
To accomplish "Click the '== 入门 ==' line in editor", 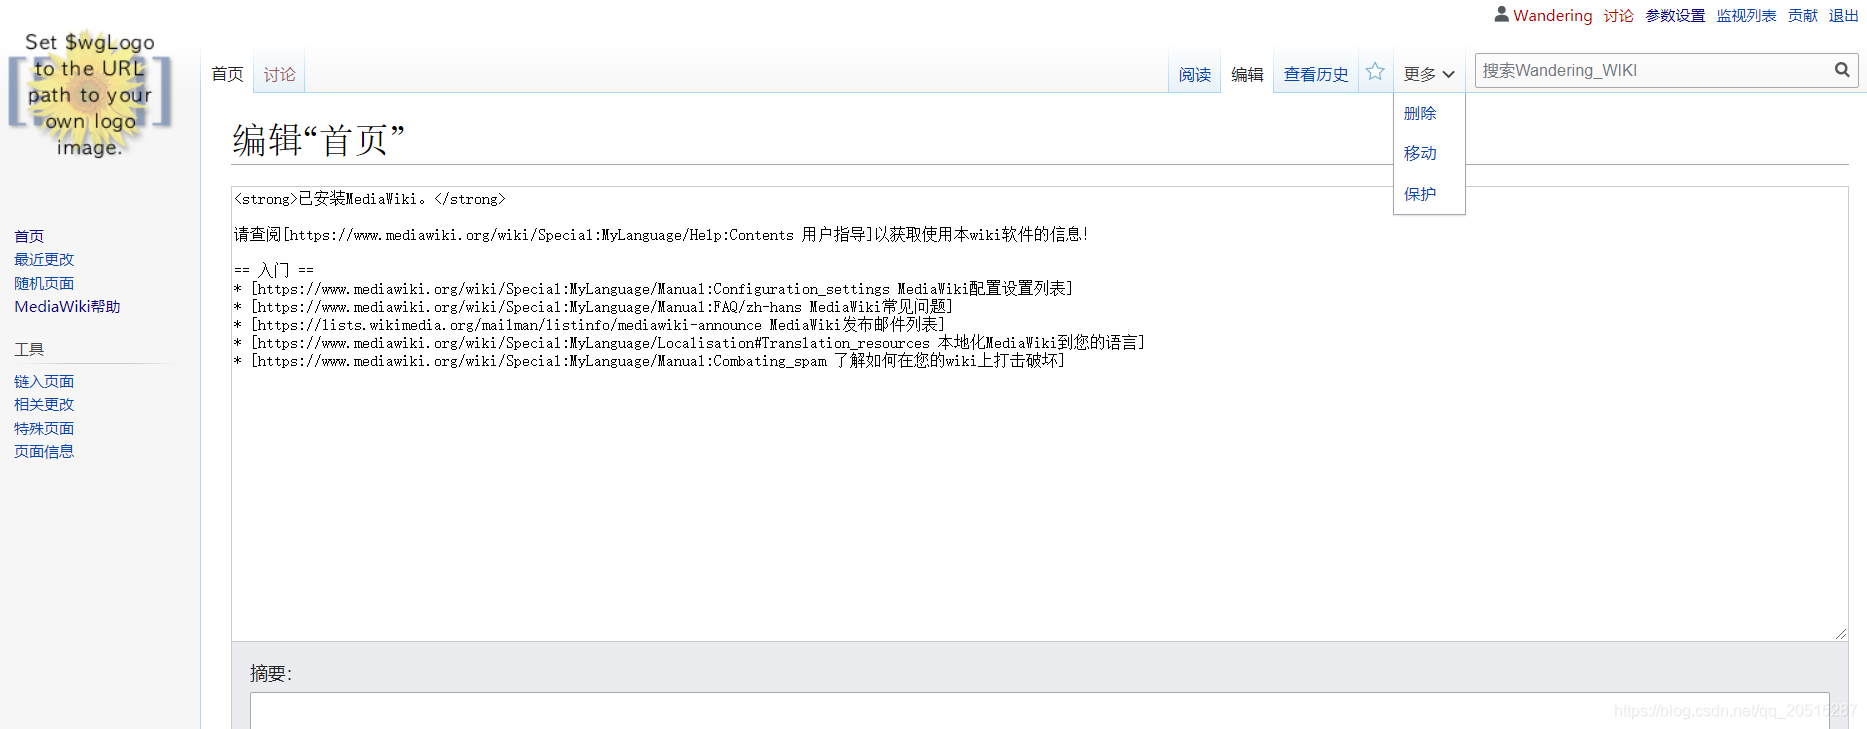I will [x=274, y=270].
